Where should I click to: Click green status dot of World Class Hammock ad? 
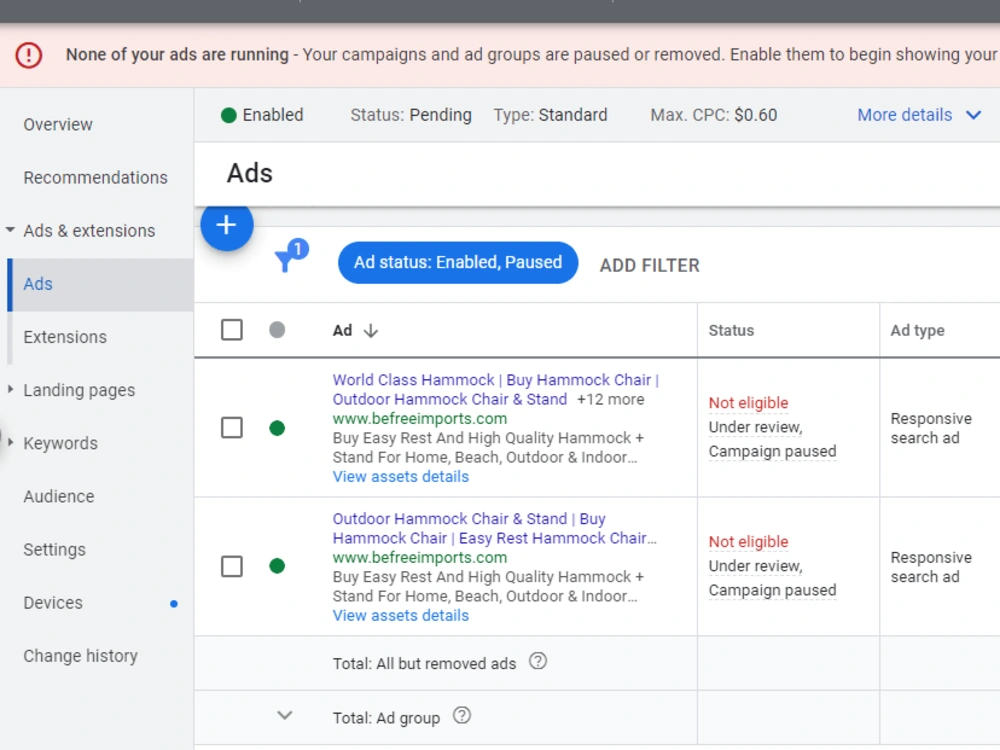coord(277,428)
